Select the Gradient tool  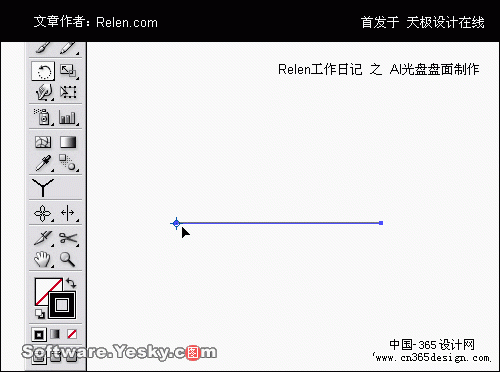(x=68, y=142)
